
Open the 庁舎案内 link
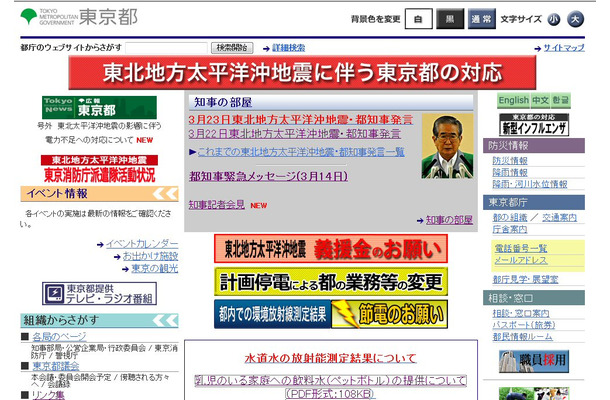pos(510,229)
